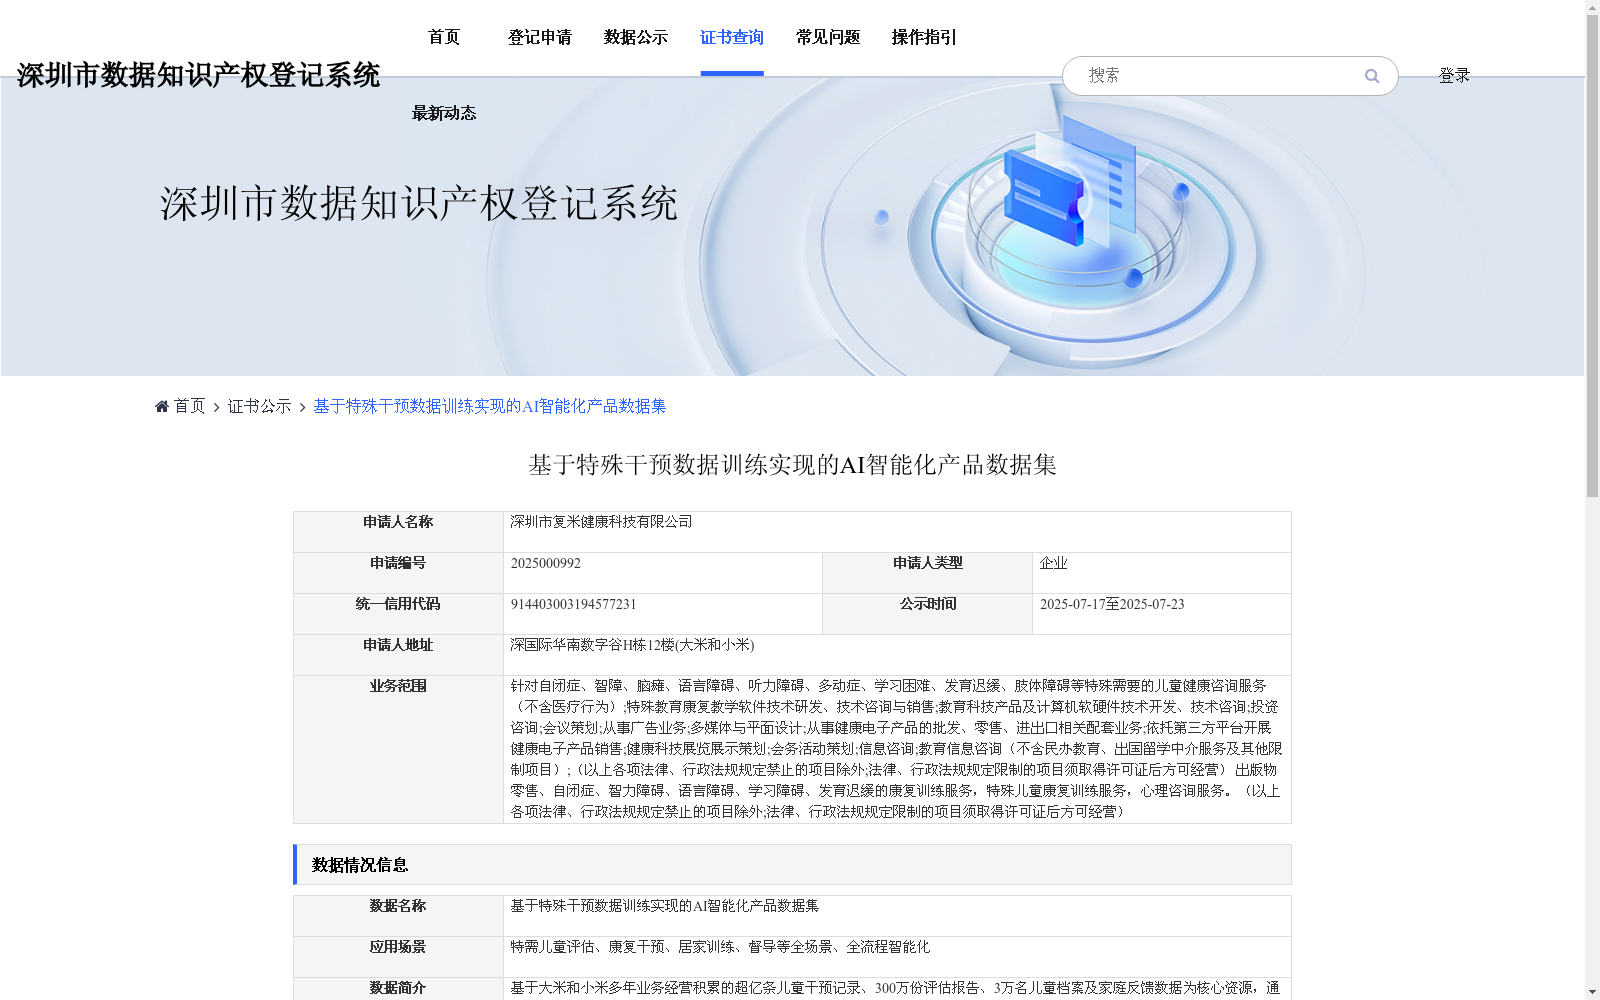Screen dimensions: 1600x1000
Task: Select the 证书查询 navigation tab
Action: point(732,37)
